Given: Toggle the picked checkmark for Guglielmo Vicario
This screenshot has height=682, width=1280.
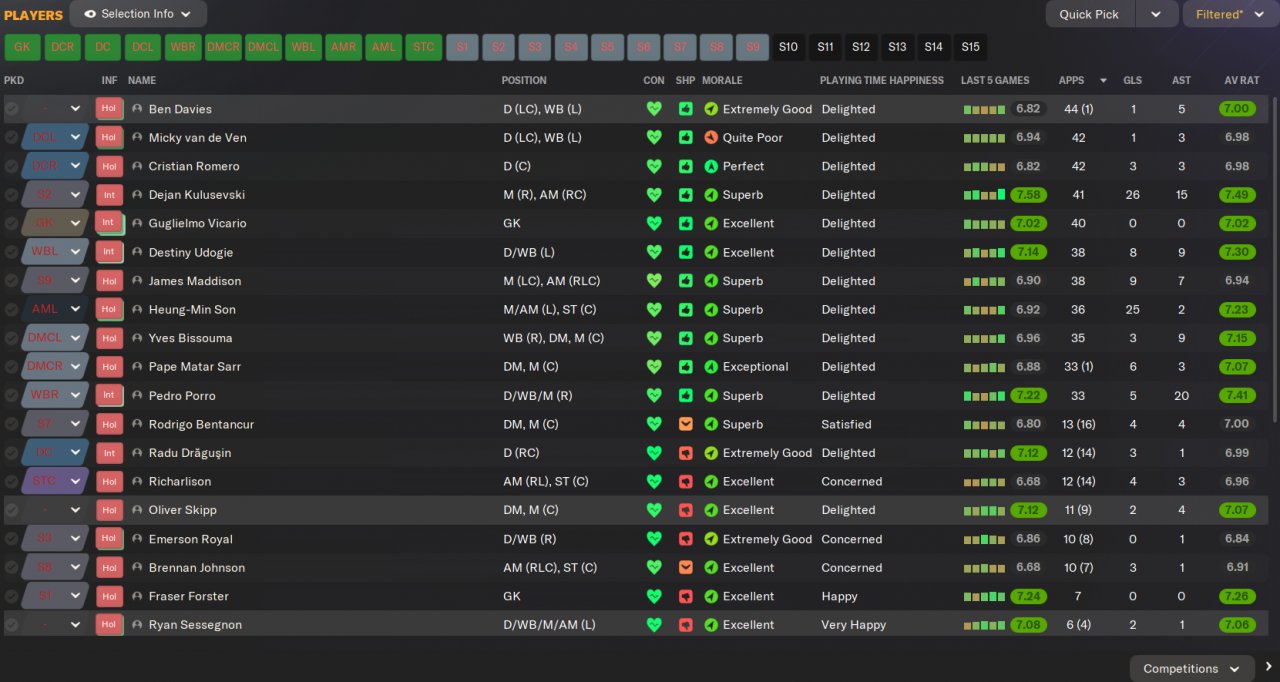Looking at the screenshot, I should pyautogui.click(x=11, y=223).
